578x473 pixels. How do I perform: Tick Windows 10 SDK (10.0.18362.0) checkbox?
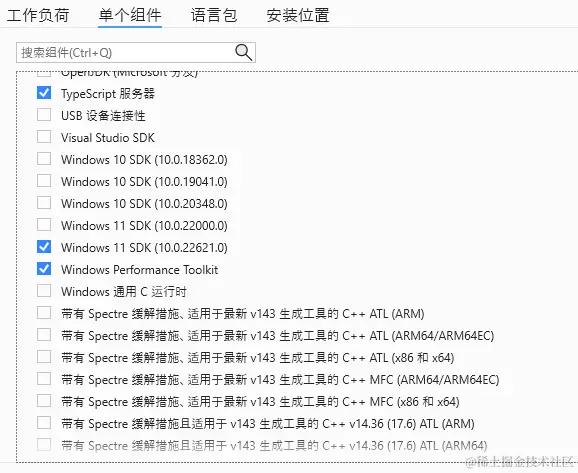coord(44,159)
